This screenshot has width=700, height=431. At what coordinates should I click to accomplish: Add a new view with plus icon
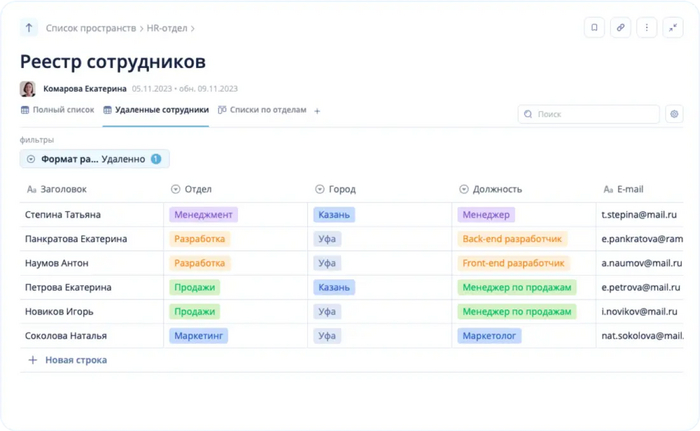click(x=317, y=111)
